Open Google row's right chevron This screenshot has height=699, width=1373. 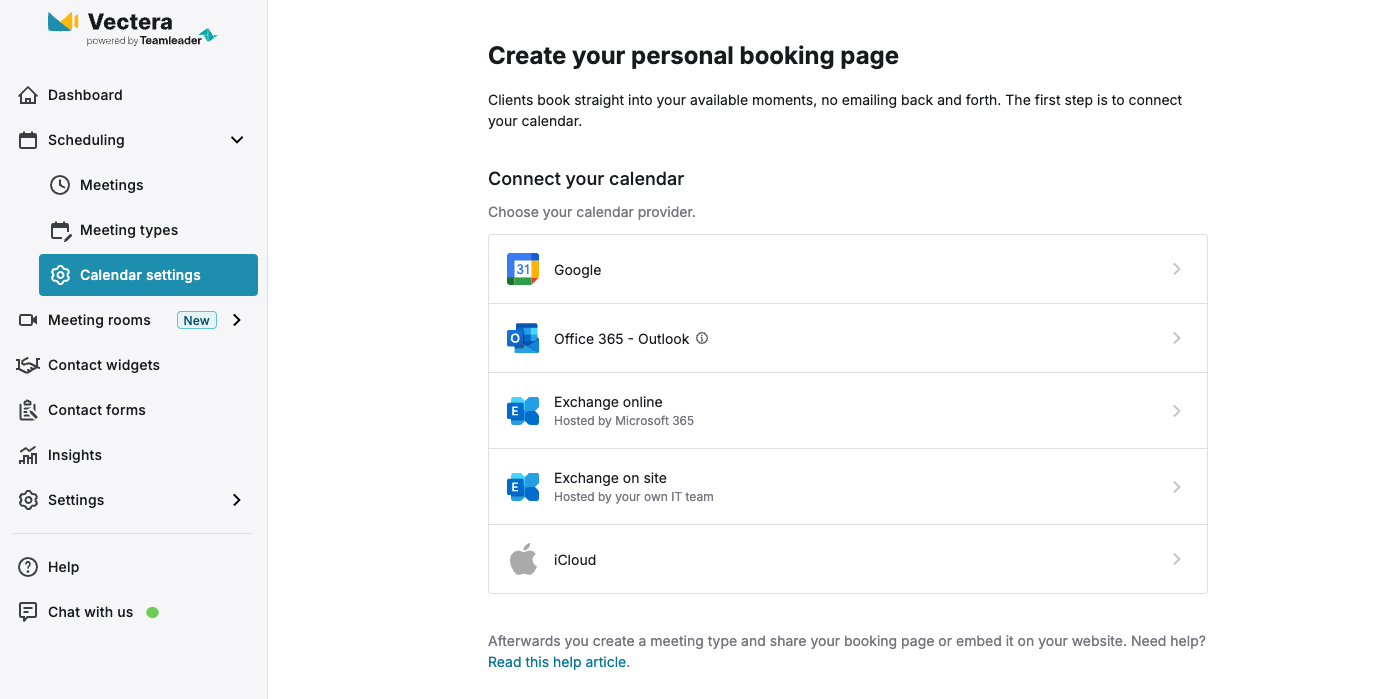click(x=1177, y=269)
